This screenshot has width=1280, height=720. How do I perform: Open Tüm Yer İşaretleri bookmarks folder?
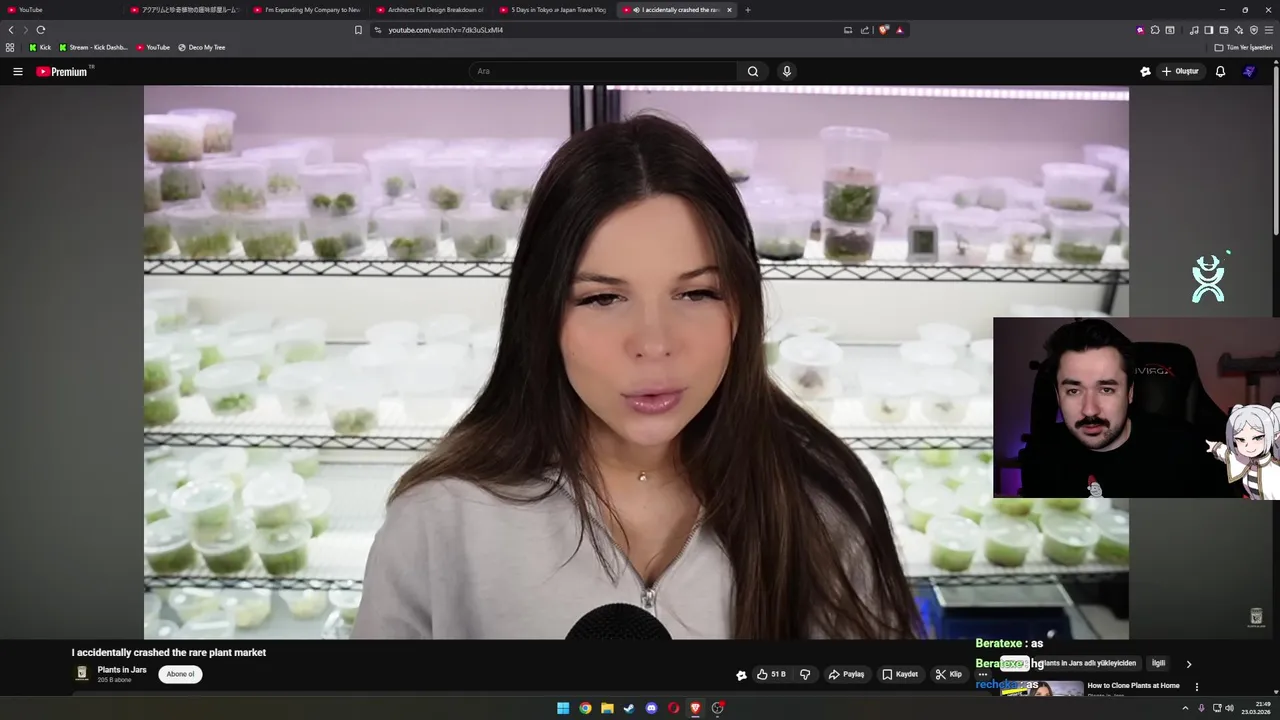tap(1243, 47)
